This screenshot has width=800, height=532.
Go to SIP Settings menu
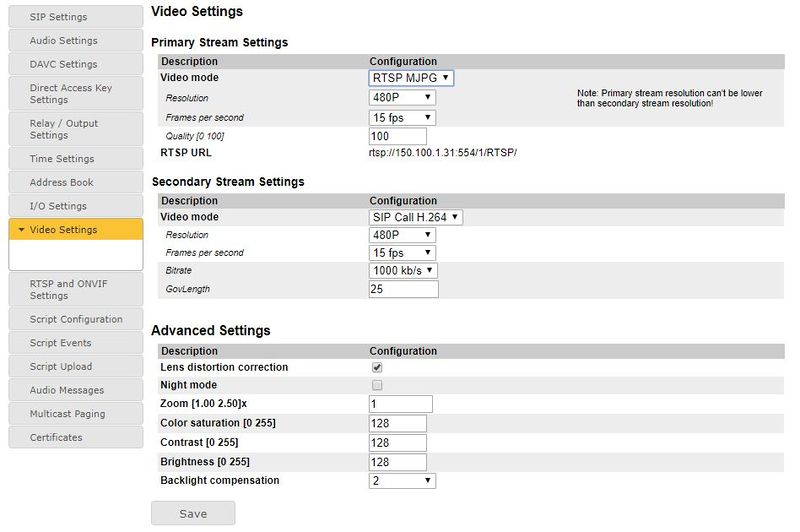pyautogui.click(x=75, y=17)
